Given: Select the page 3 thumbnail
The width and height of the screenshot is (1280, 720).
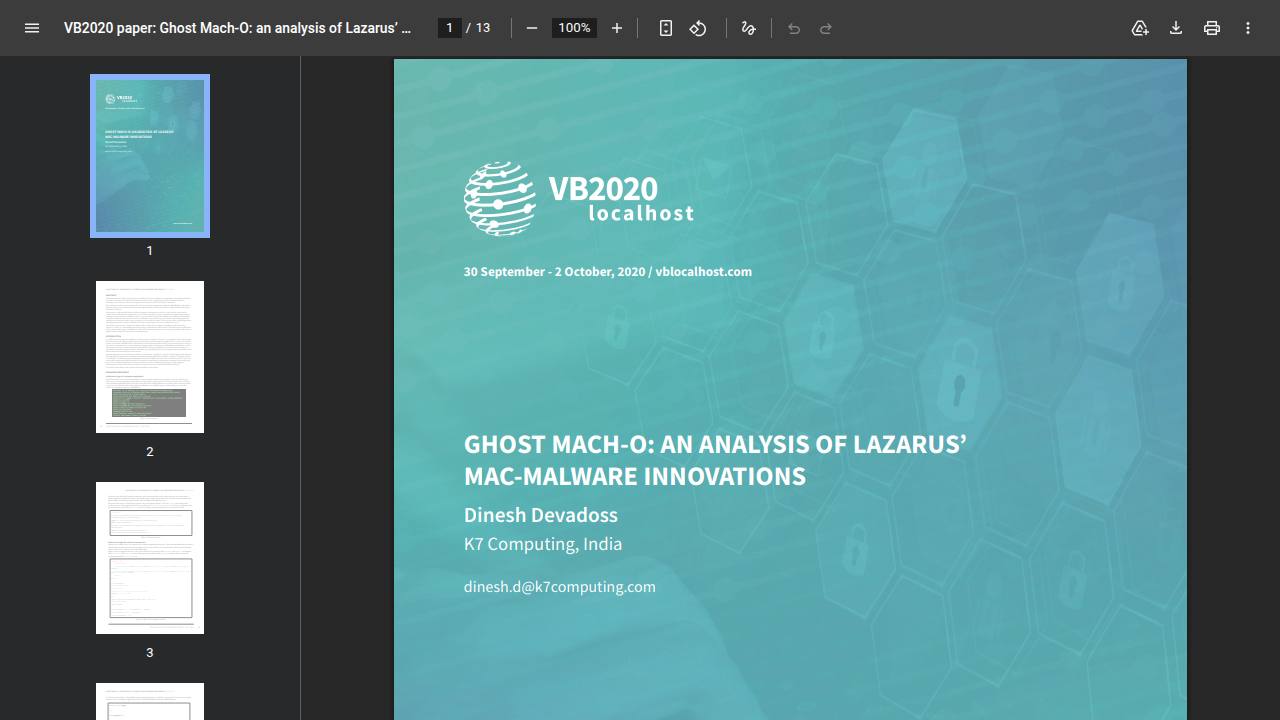Looking at the screenshot, I should (x=150, y=558).
